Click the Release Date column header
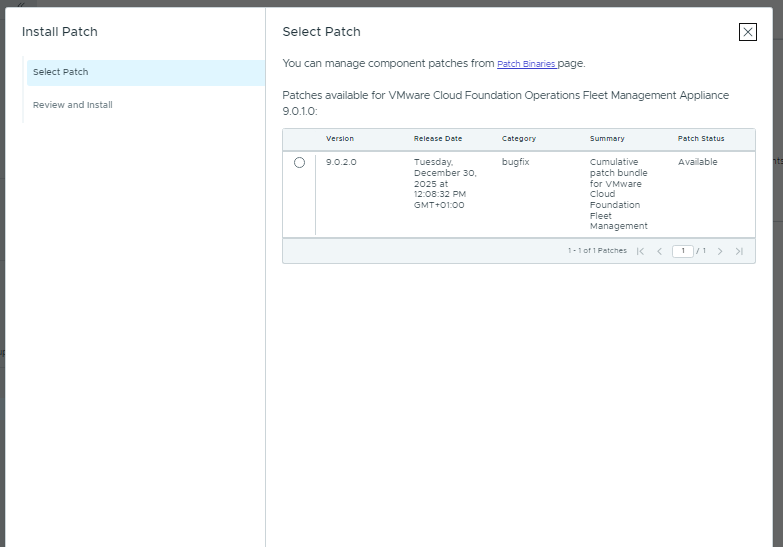This screenshot has width=783, height=547. coord(438,138)
